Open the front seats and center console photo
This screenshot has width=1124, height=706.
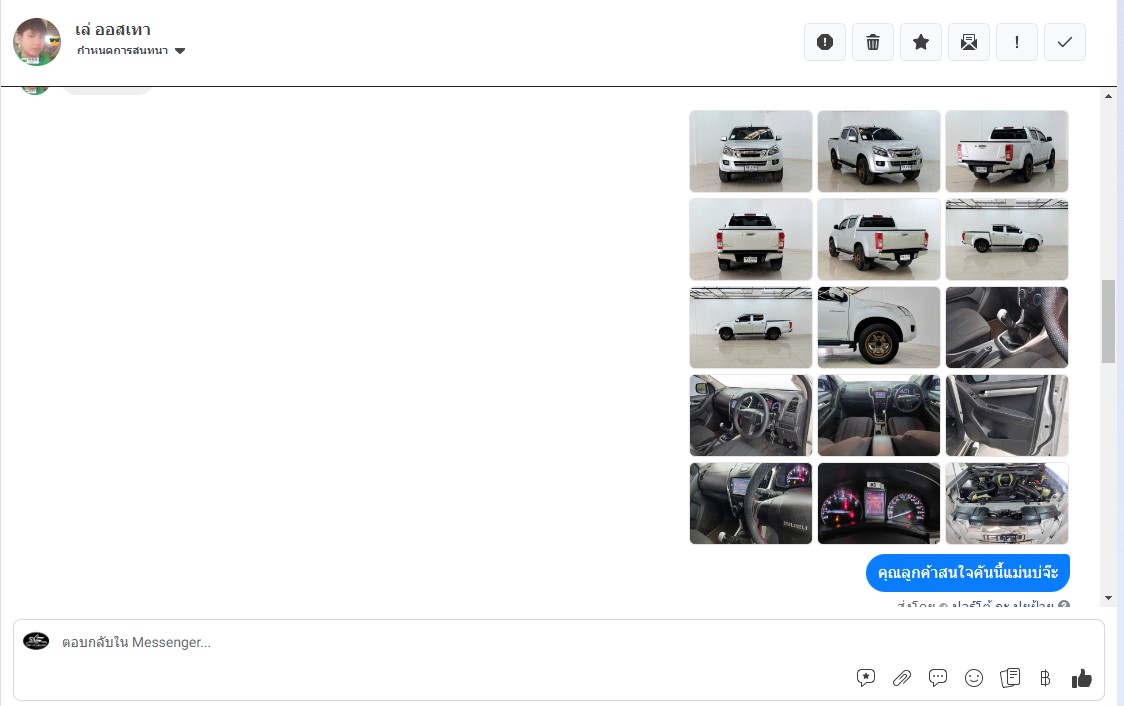pyautogui.click(x=879, y=416)
